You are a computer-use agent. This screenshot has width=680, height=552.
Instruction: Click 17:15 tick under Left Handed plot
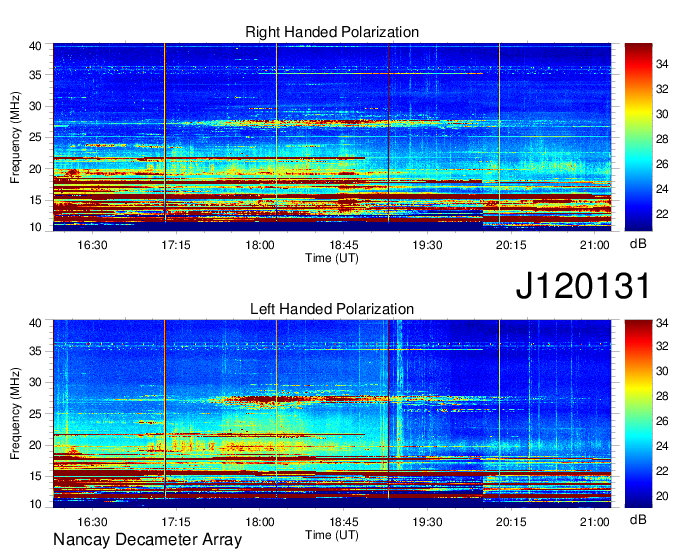pos(176,522)
